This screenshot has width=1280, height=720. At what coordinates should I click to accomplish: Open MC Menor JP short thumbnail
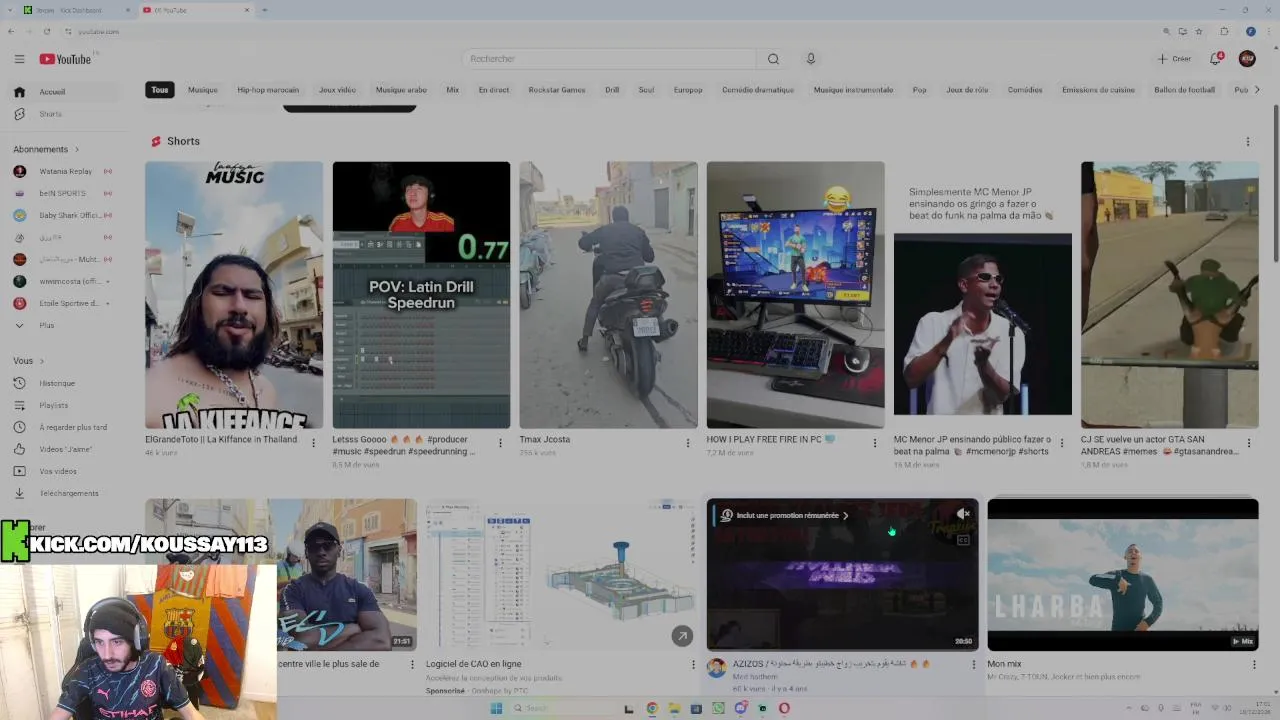(x=982, y=295)
